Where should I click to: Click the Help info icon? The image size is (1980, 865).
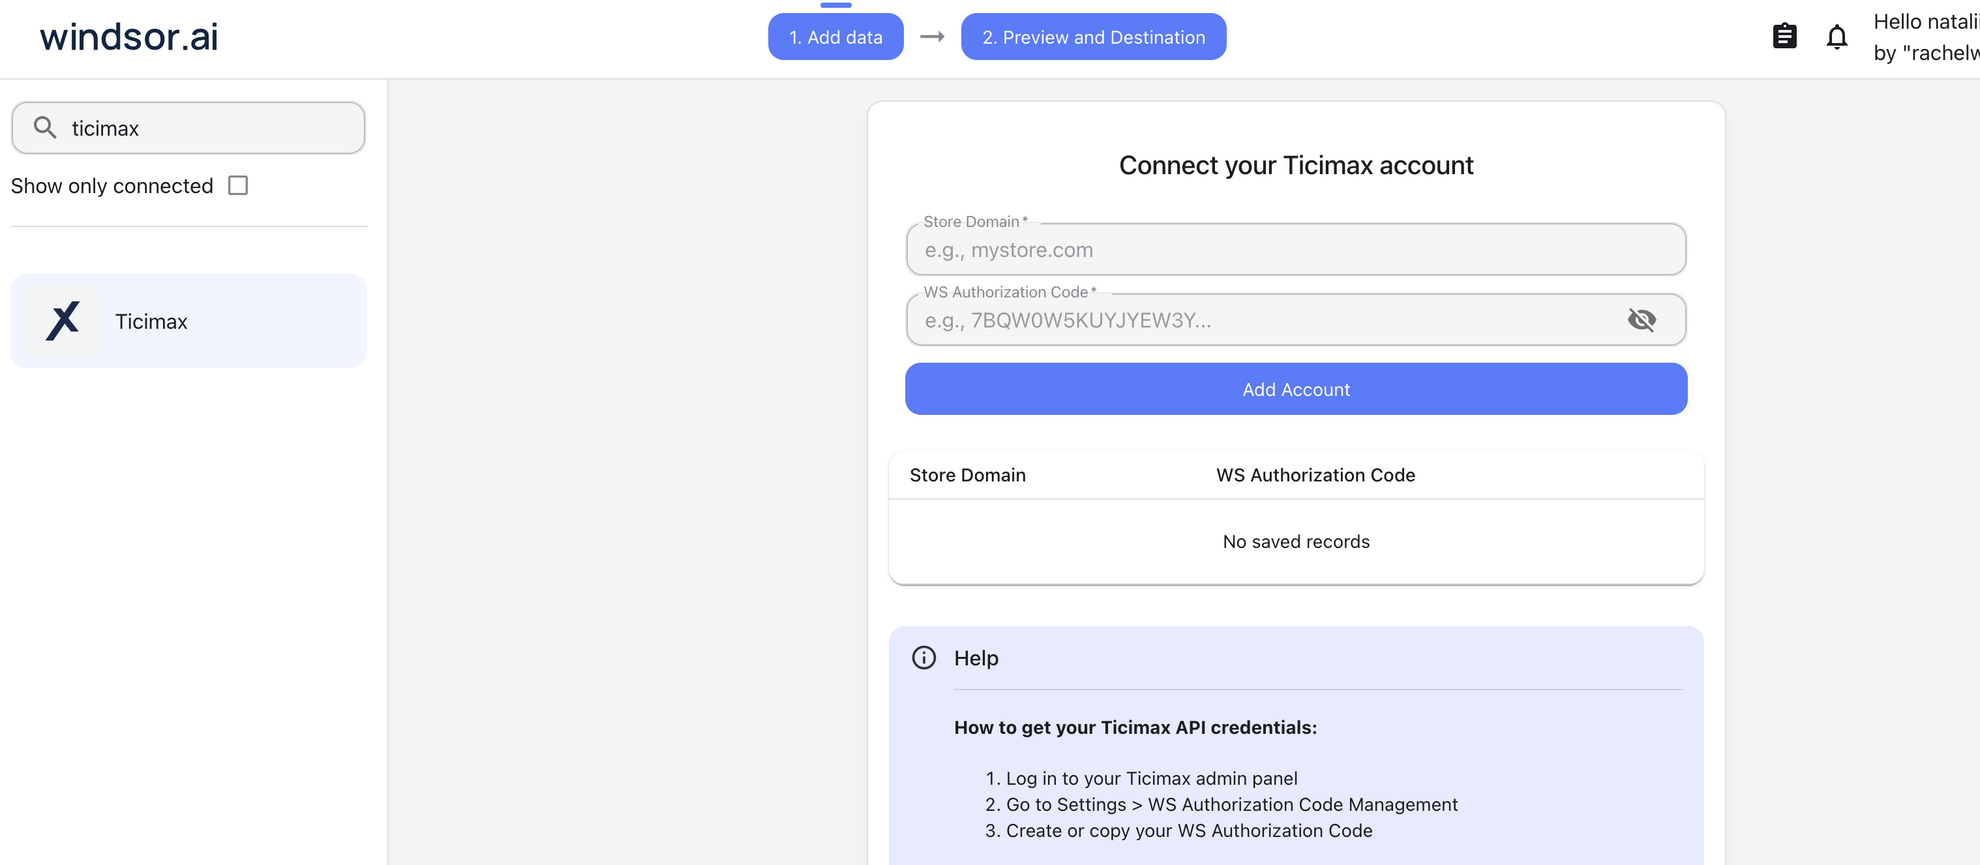(x=924, y=657)
